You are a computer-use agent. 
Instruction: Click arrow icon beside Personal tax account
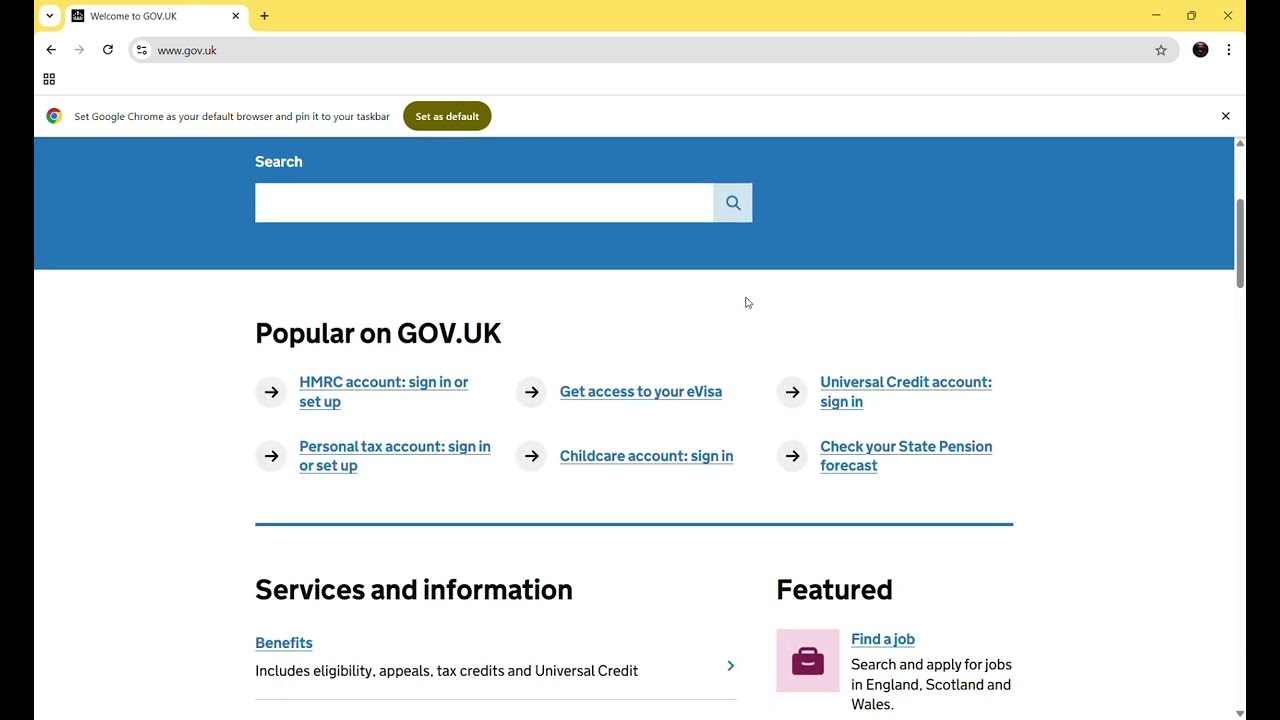pos(271,456)
